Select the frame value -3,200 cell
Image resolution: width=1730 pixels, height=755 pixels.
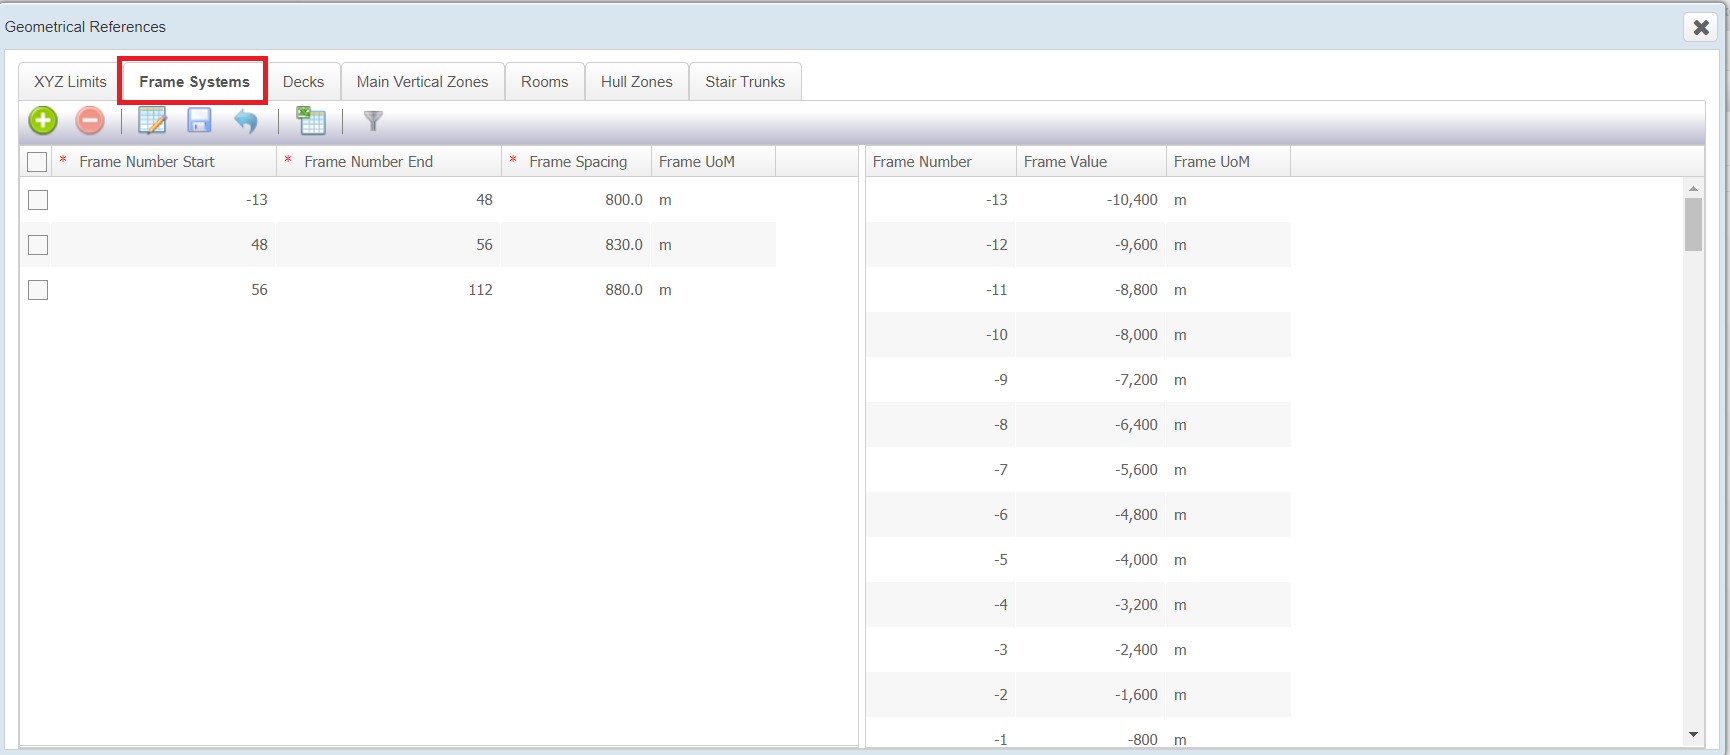coord(1091,605)
